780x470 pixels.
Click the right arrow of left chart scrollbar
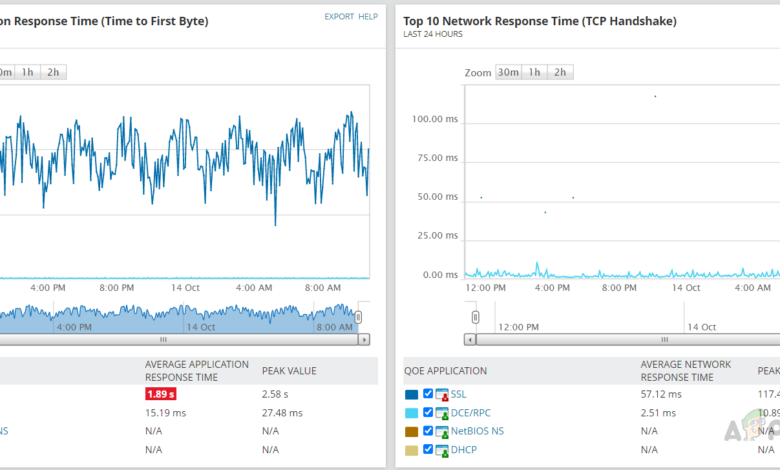[364, 340]
